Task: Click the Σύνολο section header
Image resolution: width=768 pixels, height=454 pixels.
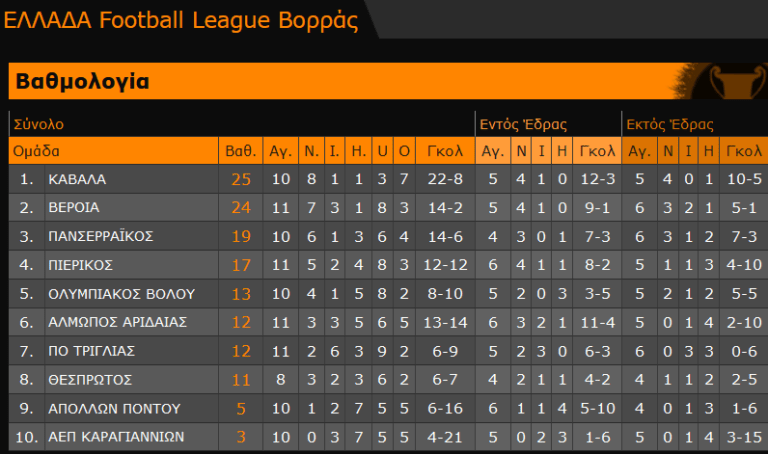Action: 38,125
